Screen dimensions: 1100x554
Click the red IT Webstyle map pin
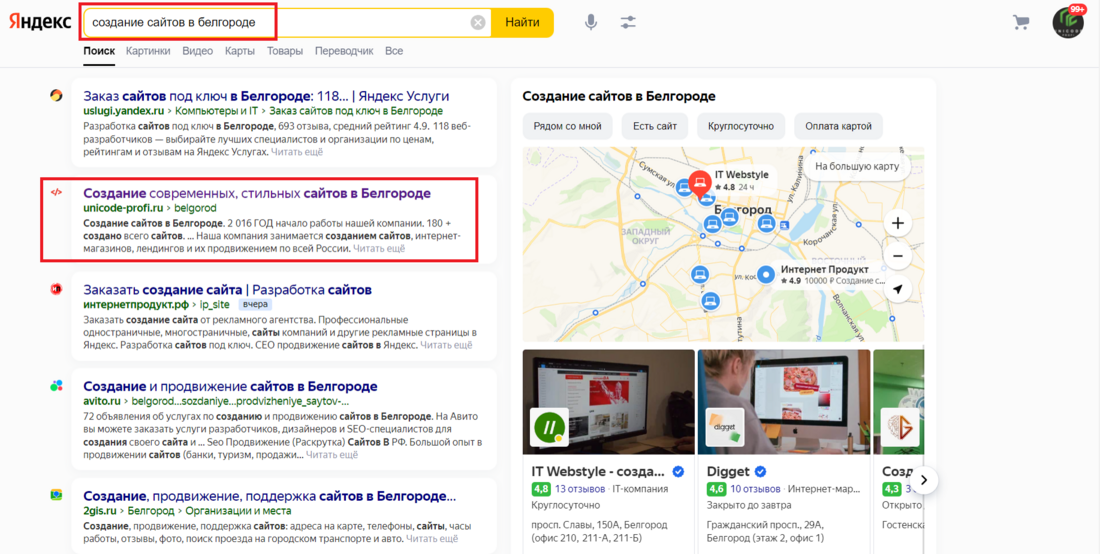[x=698, y=182]
